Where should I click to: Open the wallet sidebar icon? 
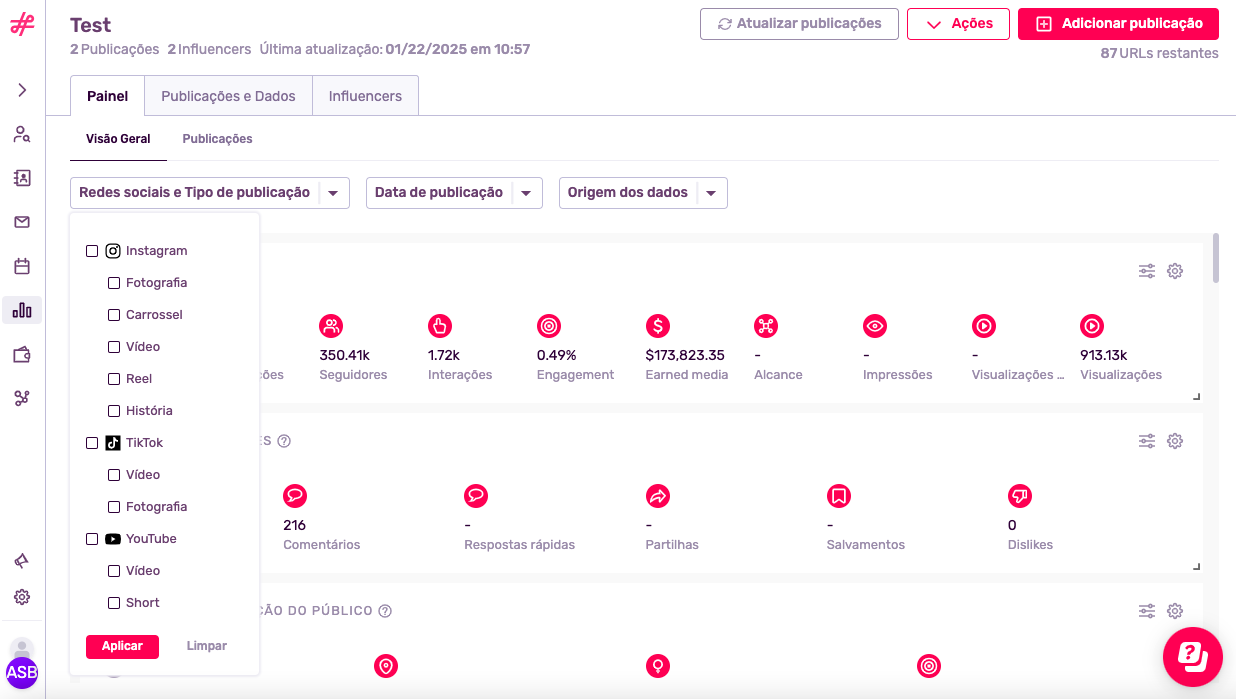click(22, 354)
